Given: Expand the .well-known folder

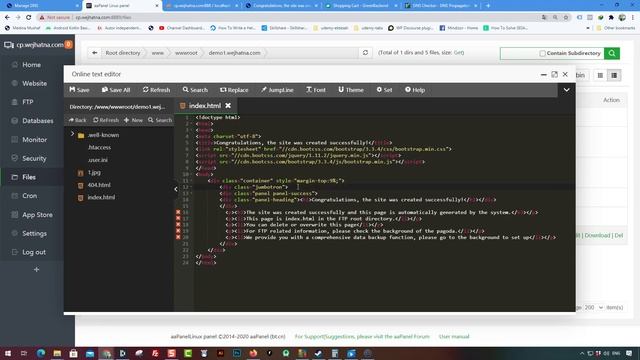Looking at the screenshot, I should [72, 134].
